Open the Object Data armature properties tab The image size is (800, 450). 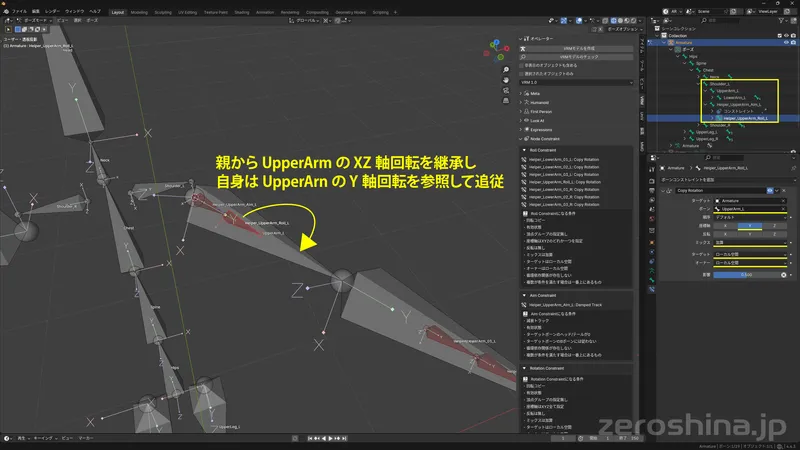tap(652, 270)
